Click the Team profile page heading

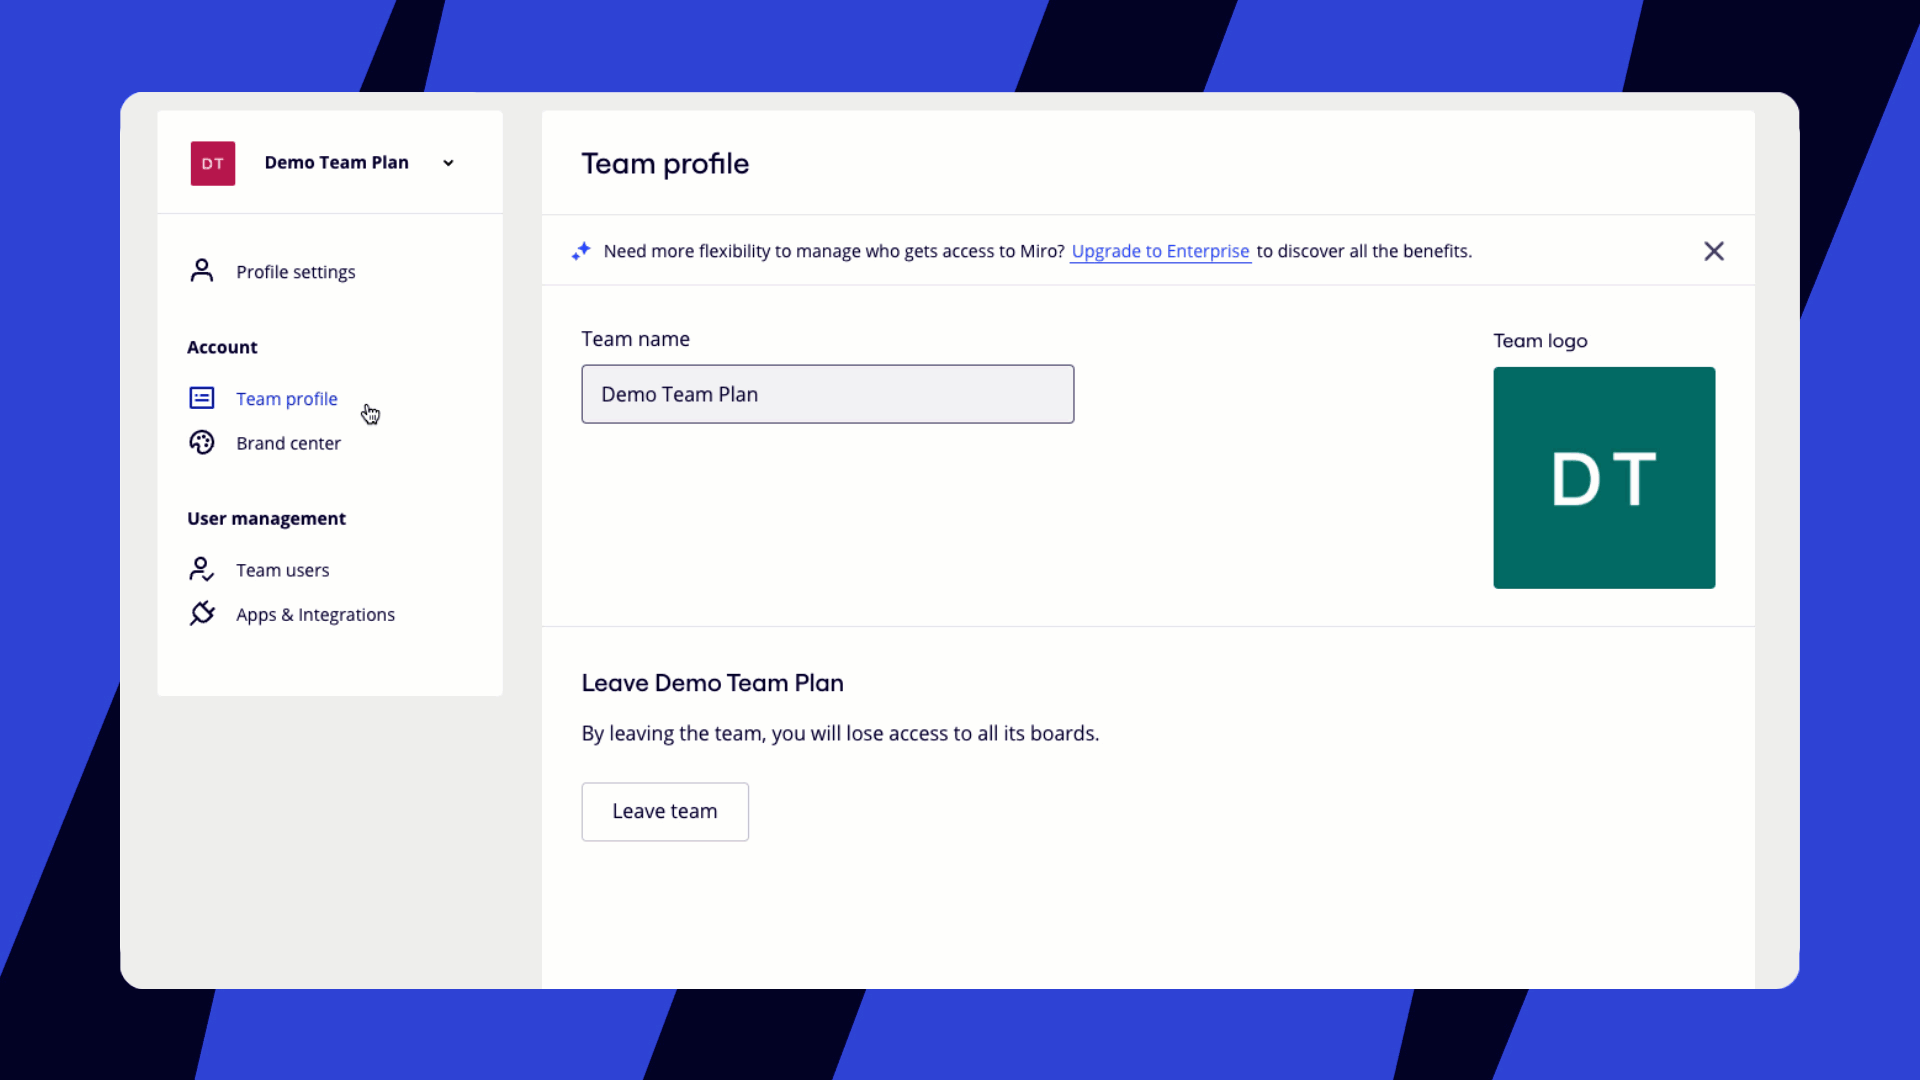point(665,164)
